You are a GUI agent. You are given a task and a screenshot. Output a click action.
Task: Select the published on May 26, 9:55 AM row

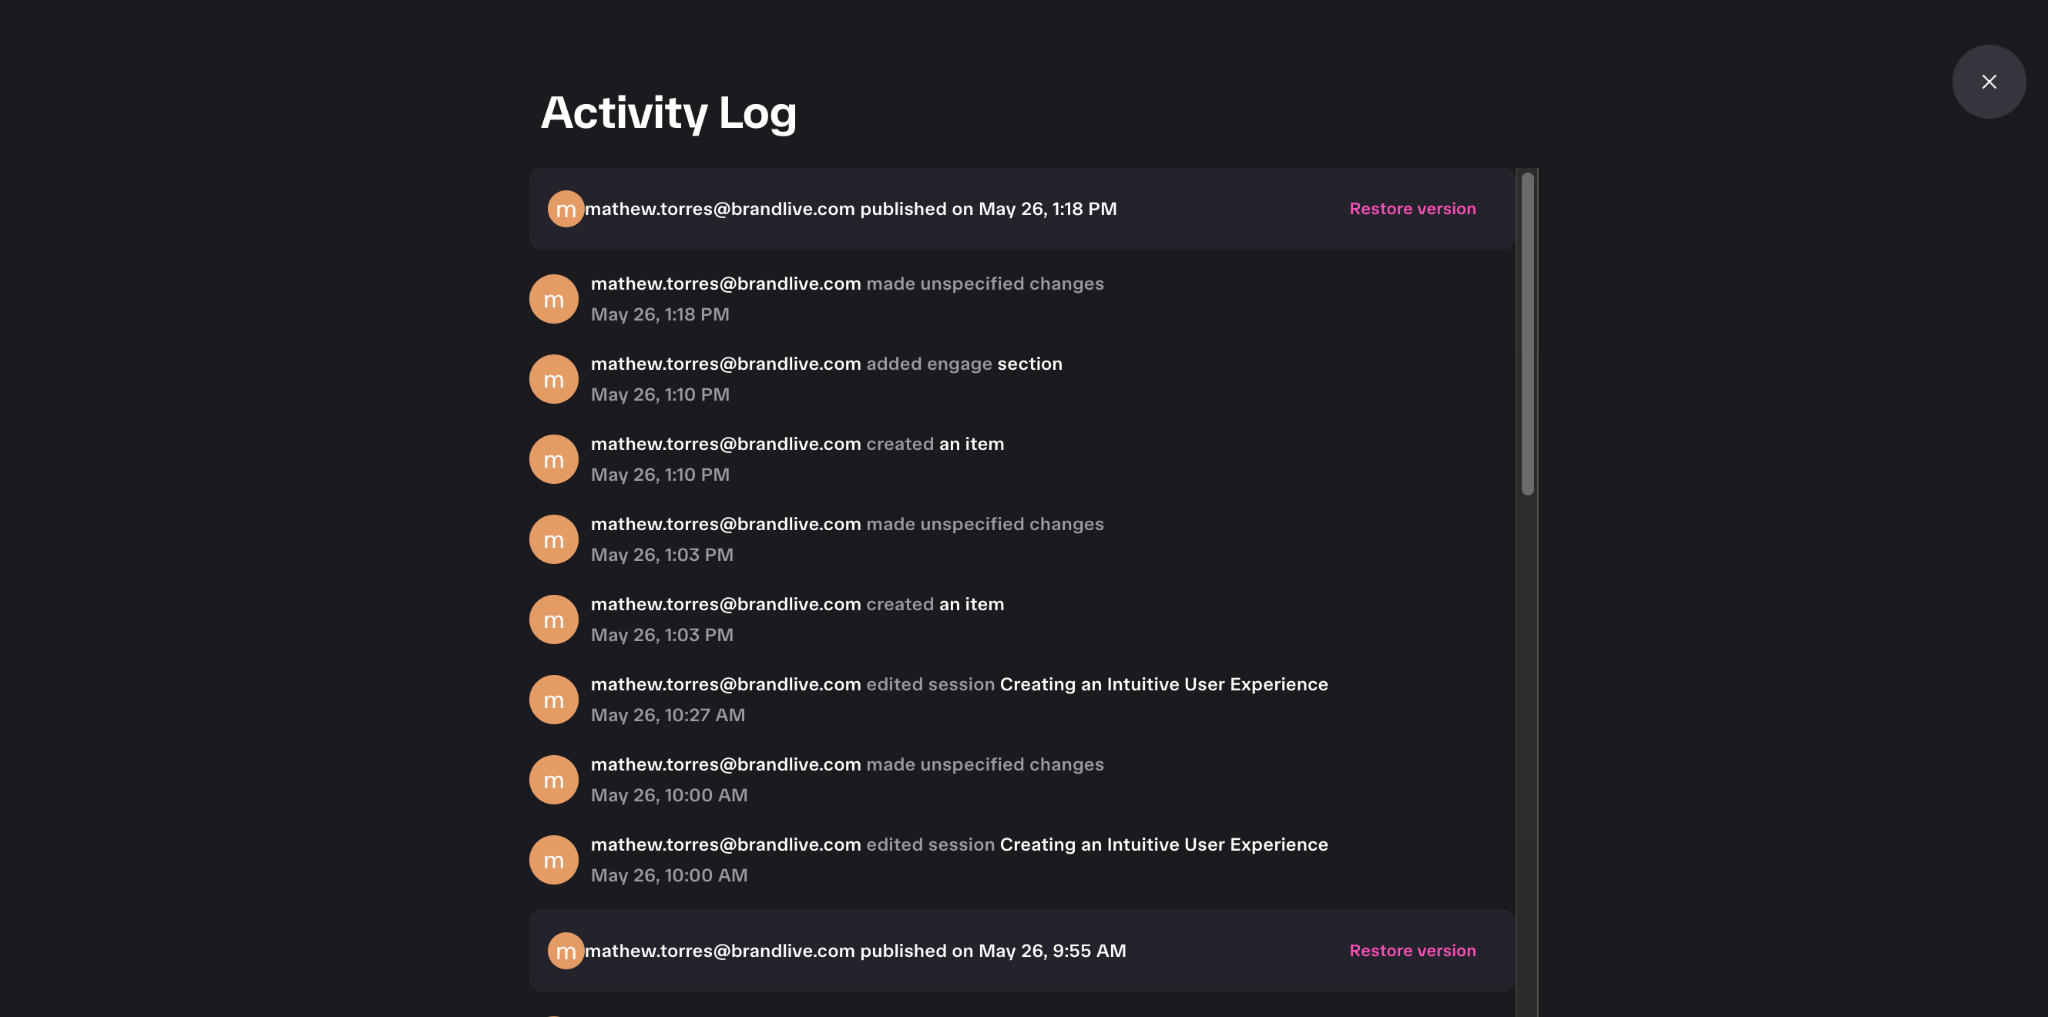tap(1021, 951)
